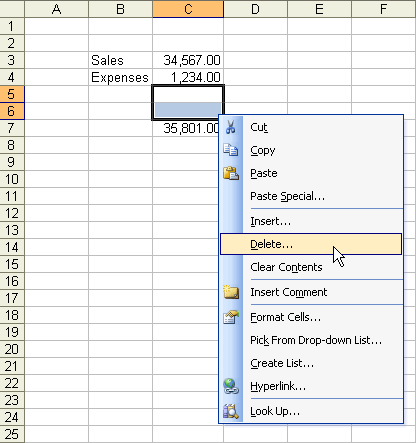Viewport: 416px width, 443px height.
Task: Select highlighted row 5 header
Action: pyautogui.click(x=12, y=94)
